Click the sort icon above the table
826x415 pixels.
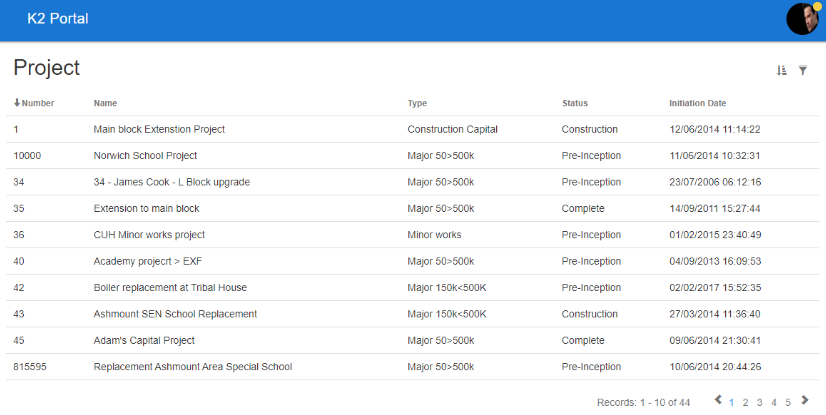coord(782,70)
